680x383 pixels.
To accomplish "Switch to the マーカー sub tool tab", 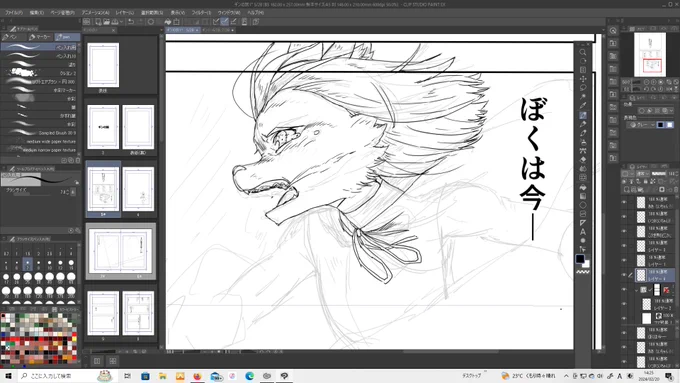I will click(40, 37).
